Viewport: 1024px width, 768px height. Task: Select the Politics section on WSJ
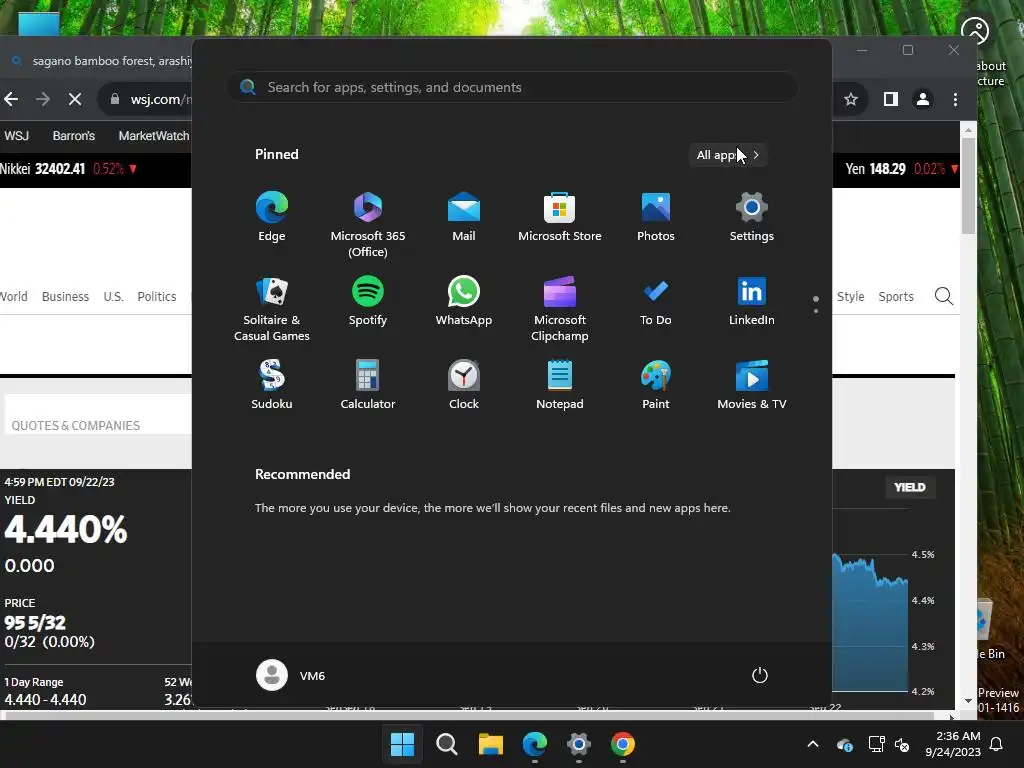tap(157, 296)
